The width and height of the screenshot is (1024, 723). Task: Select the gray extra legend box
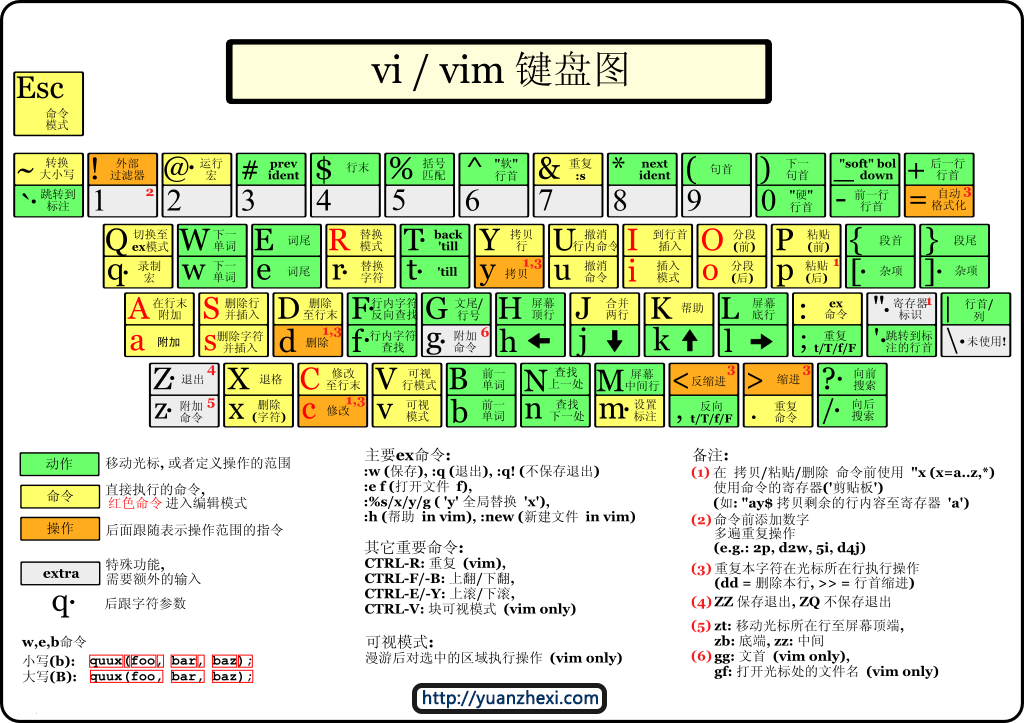(59, 573)
